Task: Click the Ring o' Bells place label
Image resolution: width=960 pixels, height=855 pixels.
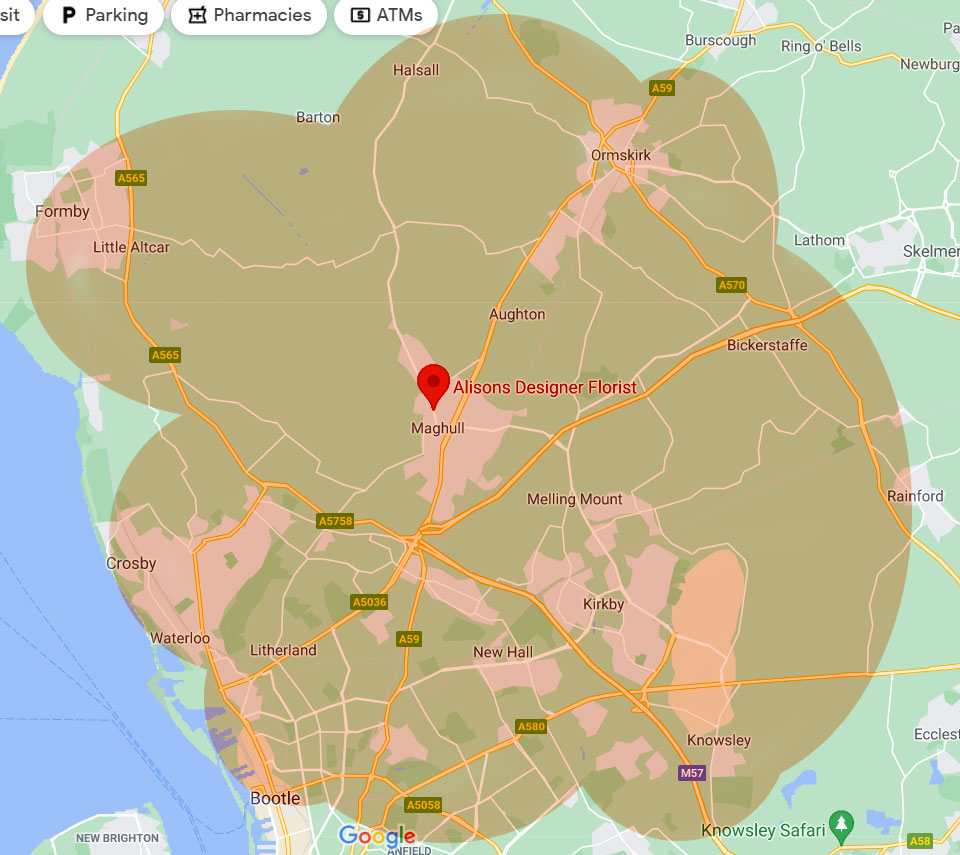Action: [x=821, y=47]
